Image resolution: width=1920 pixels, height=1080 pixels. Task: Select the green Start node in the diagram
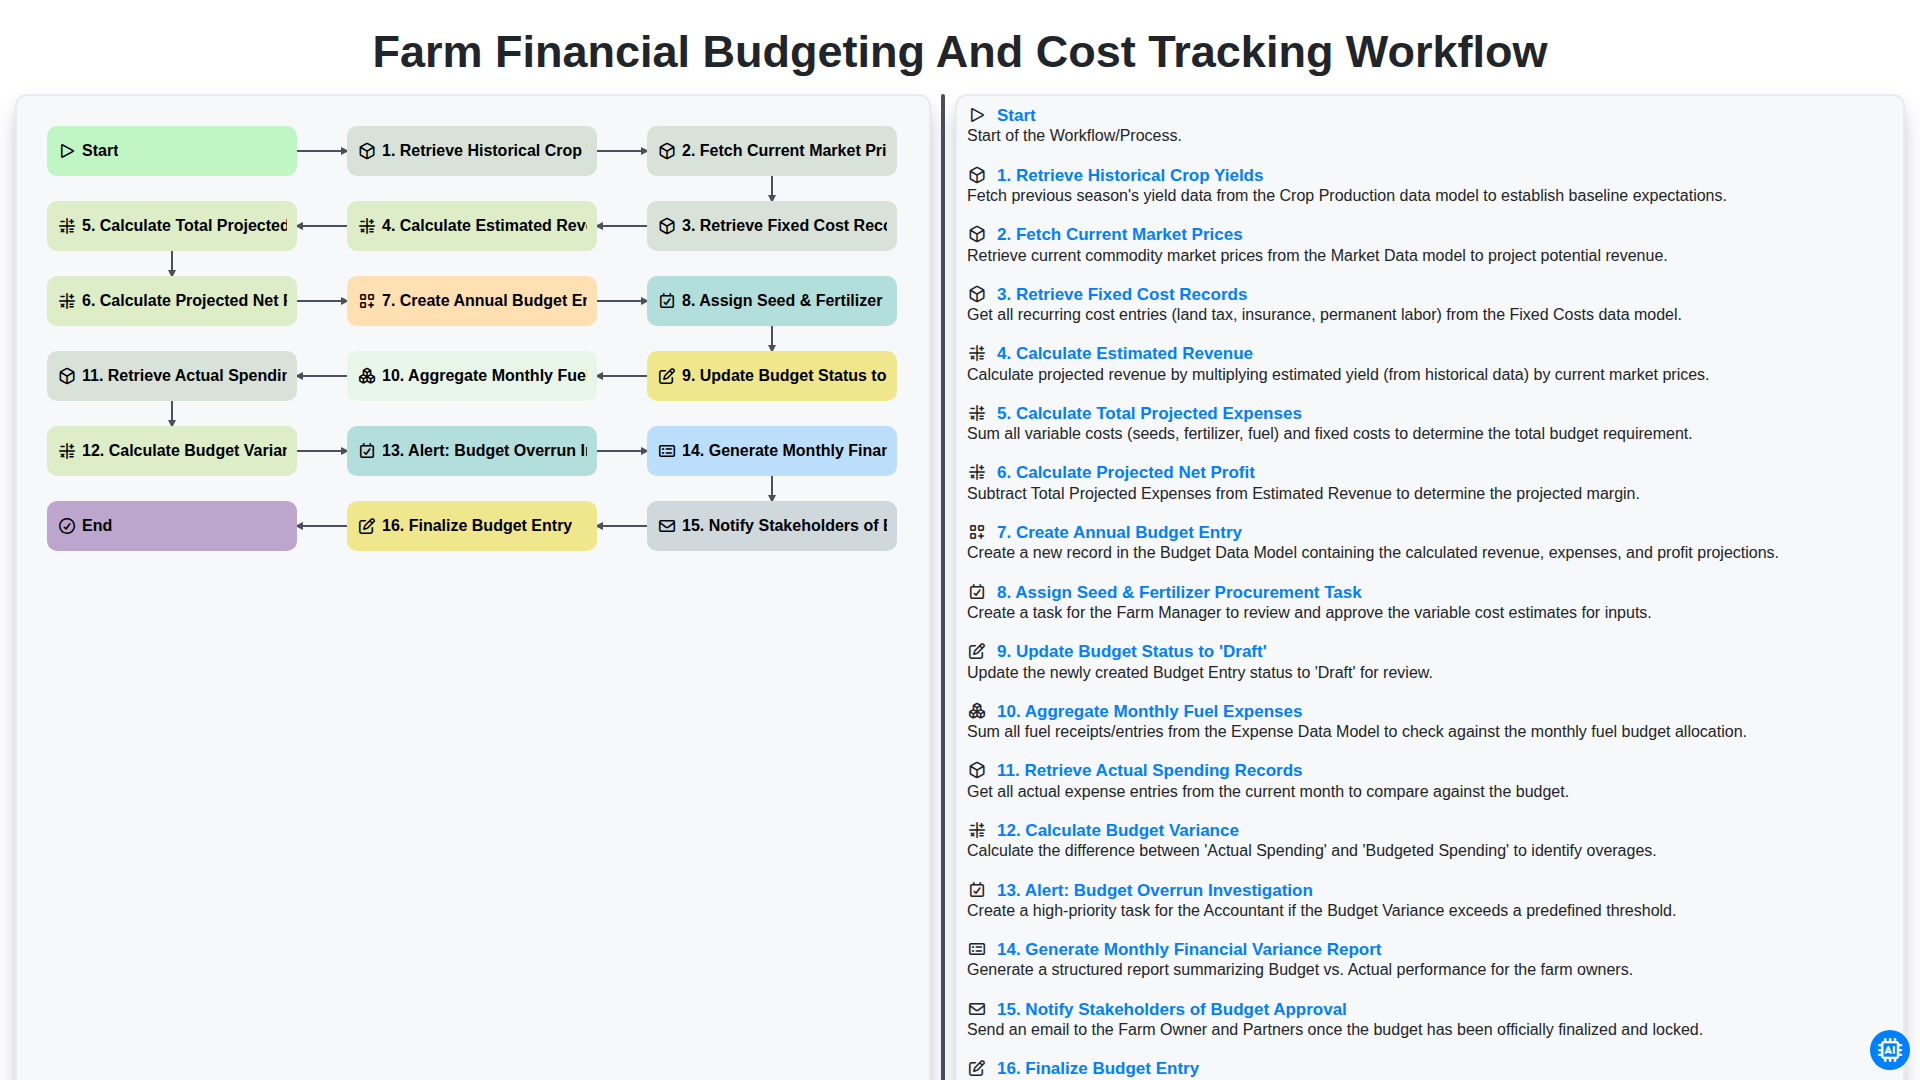[172, 151]
